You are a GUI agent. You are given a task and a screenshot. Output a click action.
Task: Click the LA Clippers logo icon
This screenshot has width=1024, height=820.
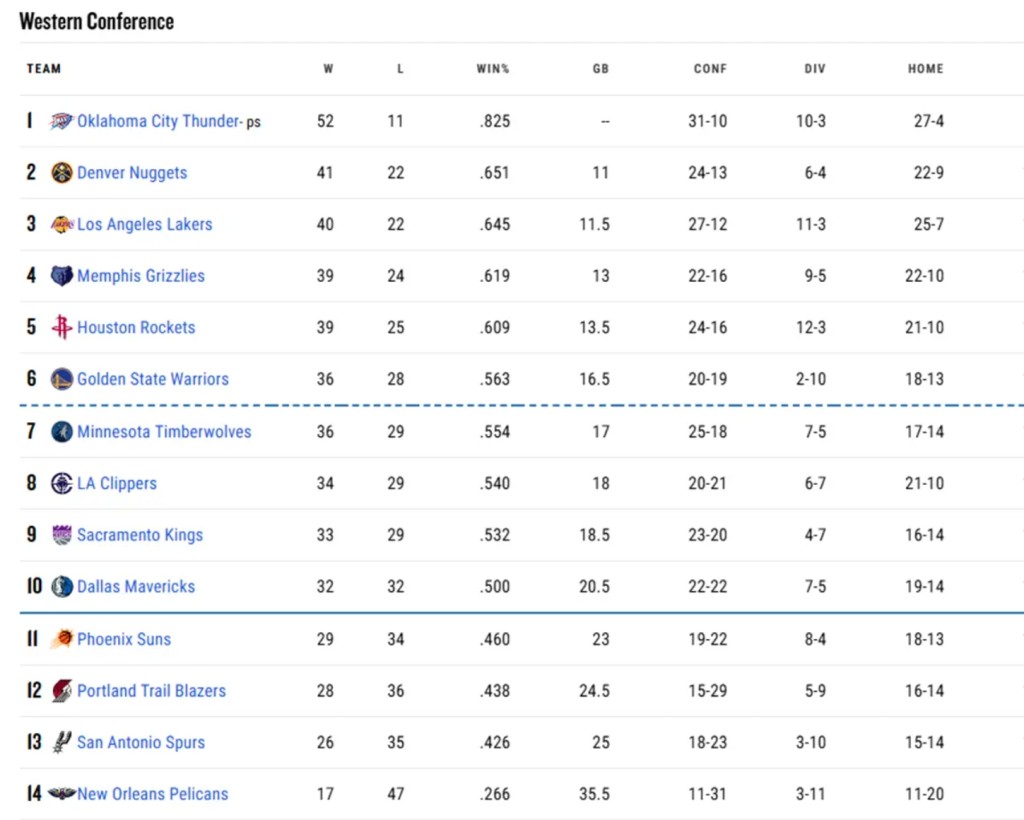[62, 483]
